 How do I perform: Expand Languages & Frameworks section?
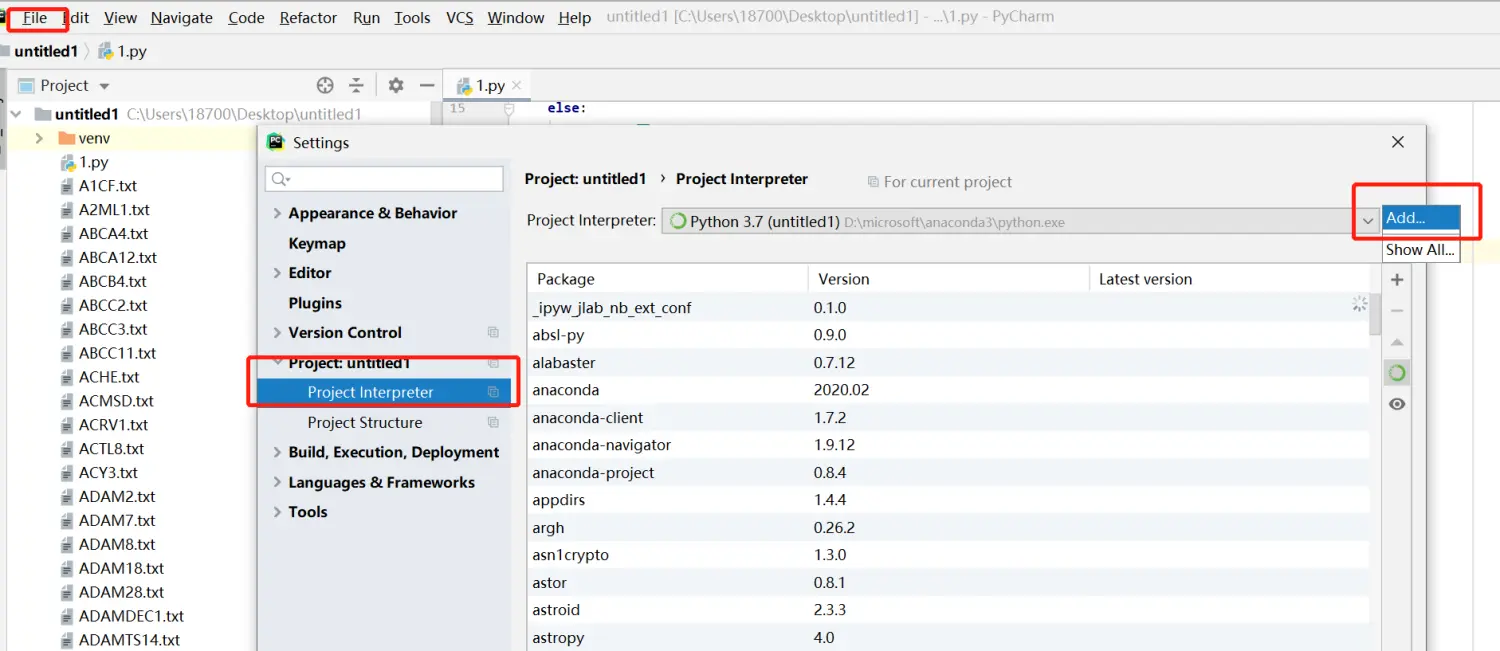click(x=278, y=482)
